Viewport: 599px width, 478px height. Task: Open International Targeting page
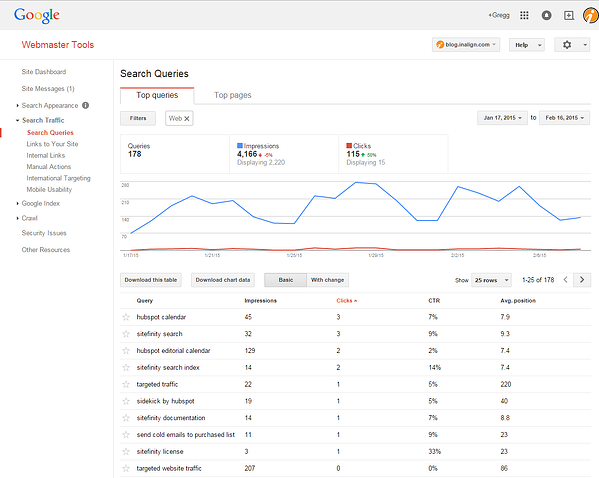(58, 178)
